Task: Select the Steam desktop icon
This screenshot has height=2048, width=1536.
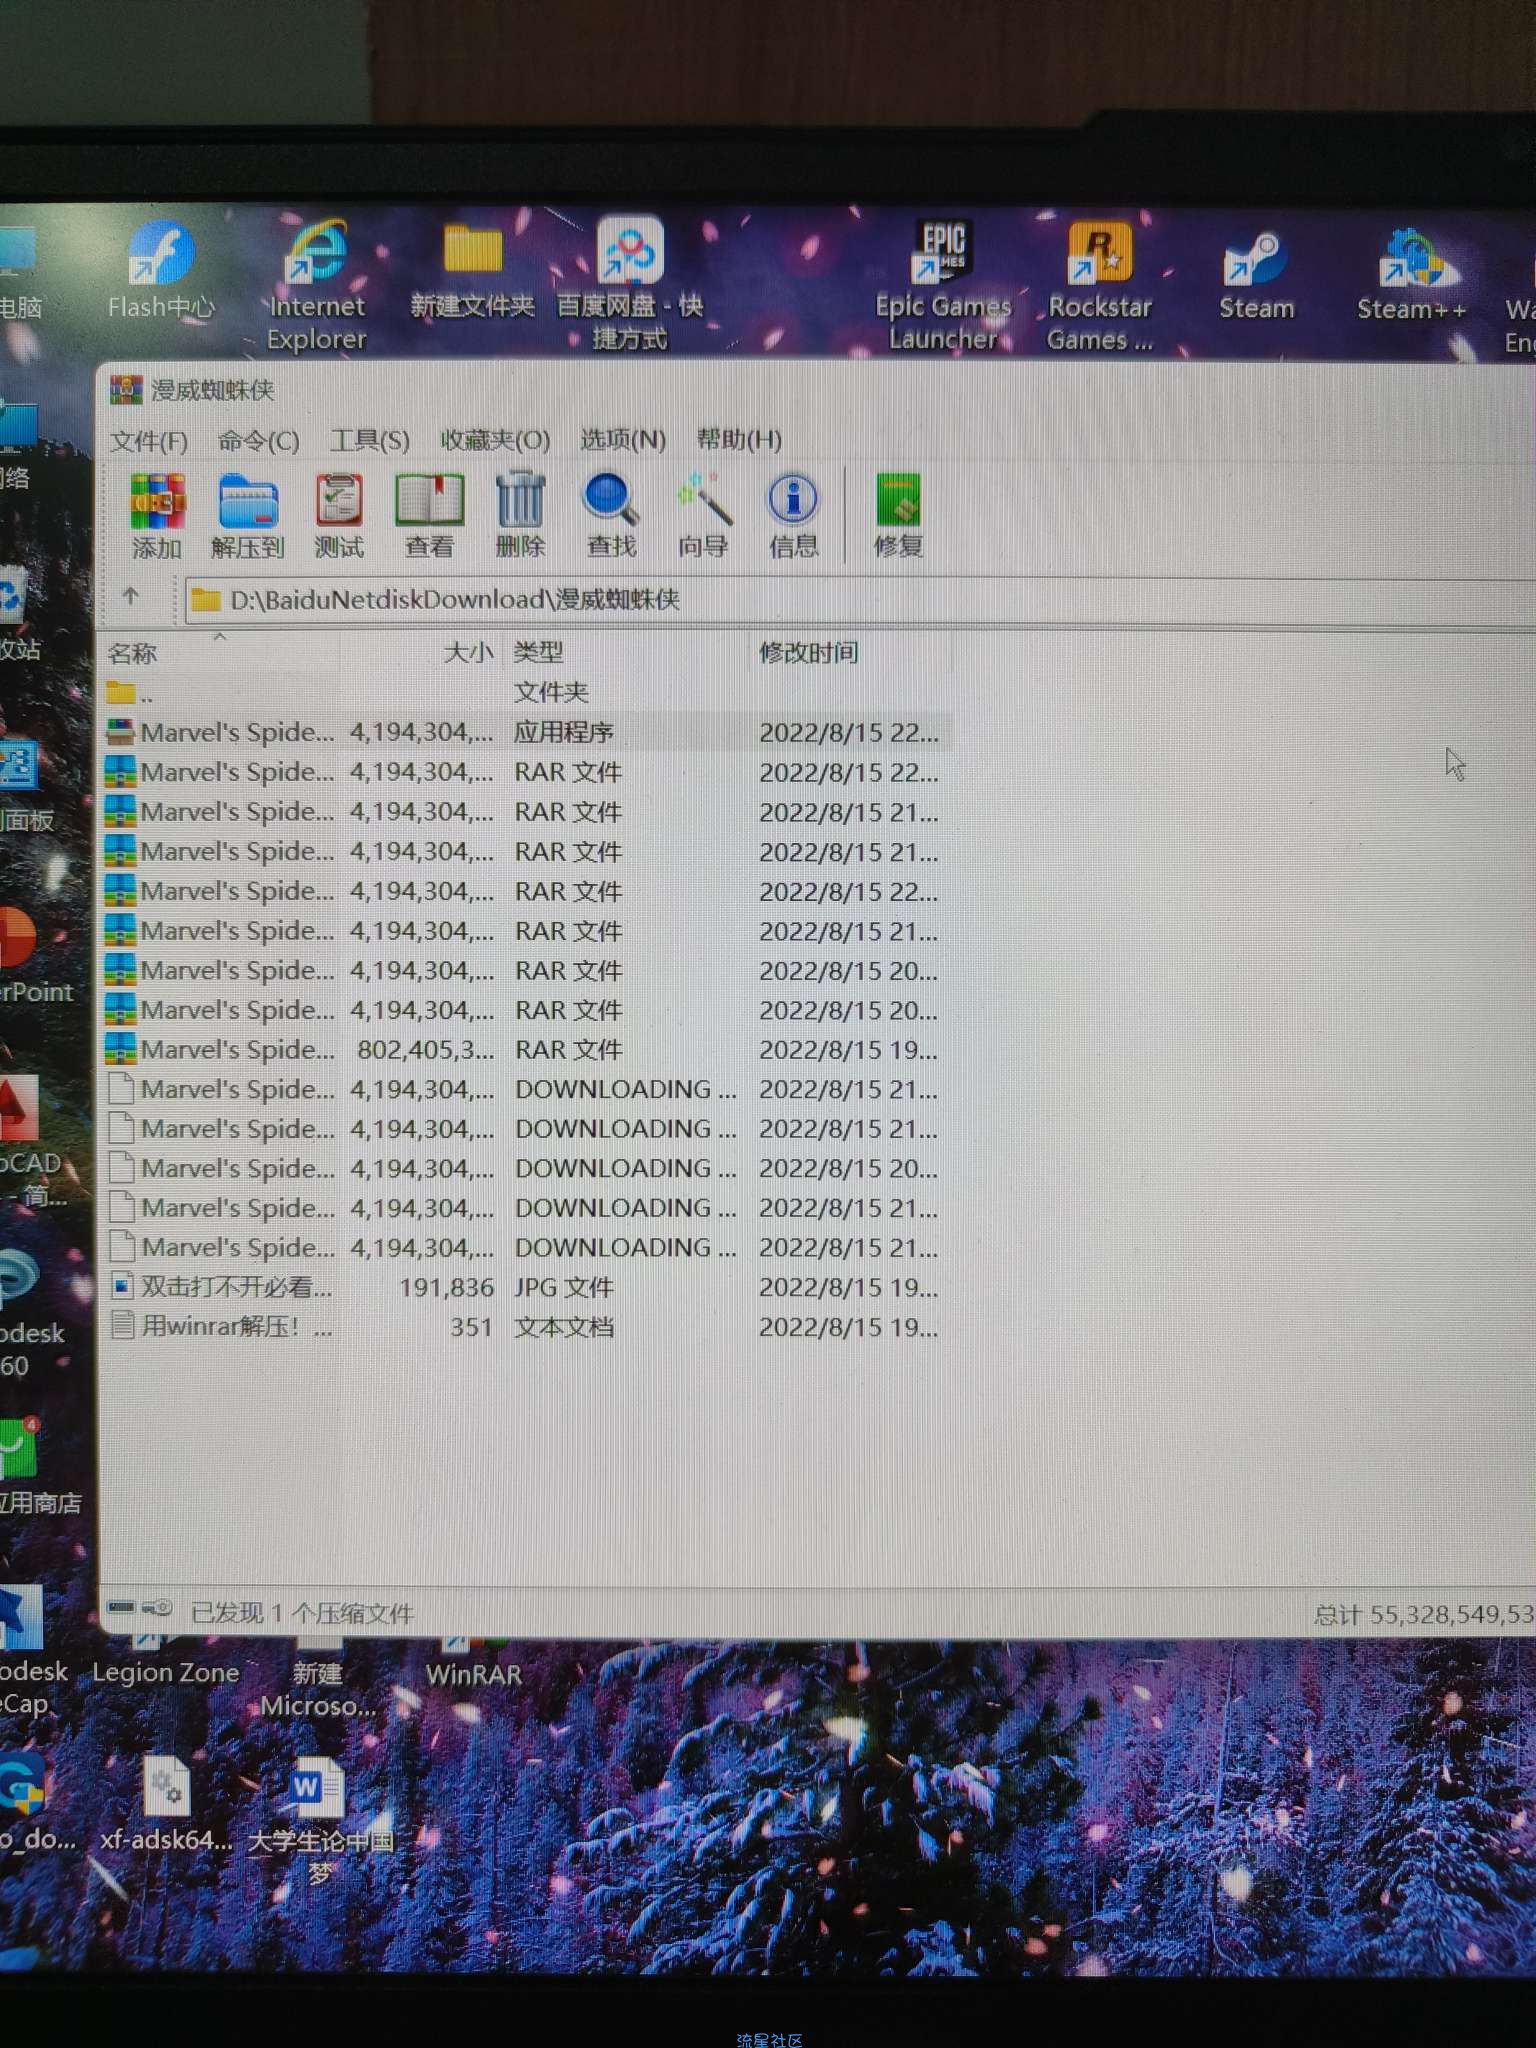Action: 1256,276
